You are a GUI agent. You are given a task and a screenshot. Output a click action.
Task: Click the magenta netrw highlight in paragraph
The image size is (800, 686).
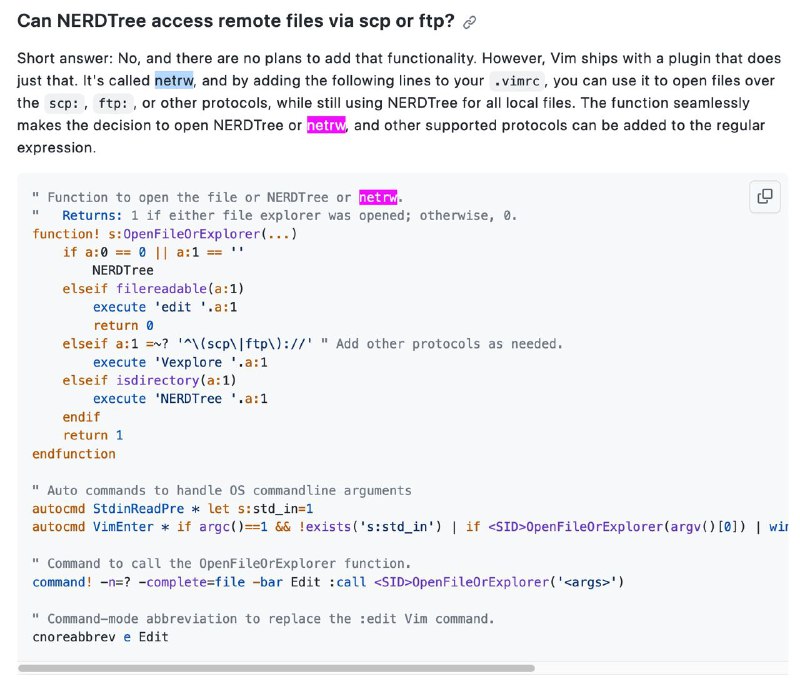(327, 125)
